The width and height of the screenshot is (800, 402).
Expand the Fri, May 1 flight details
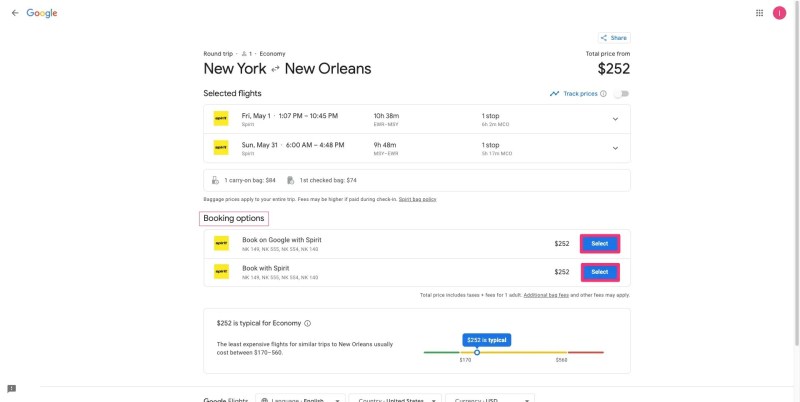coord(615,119)
